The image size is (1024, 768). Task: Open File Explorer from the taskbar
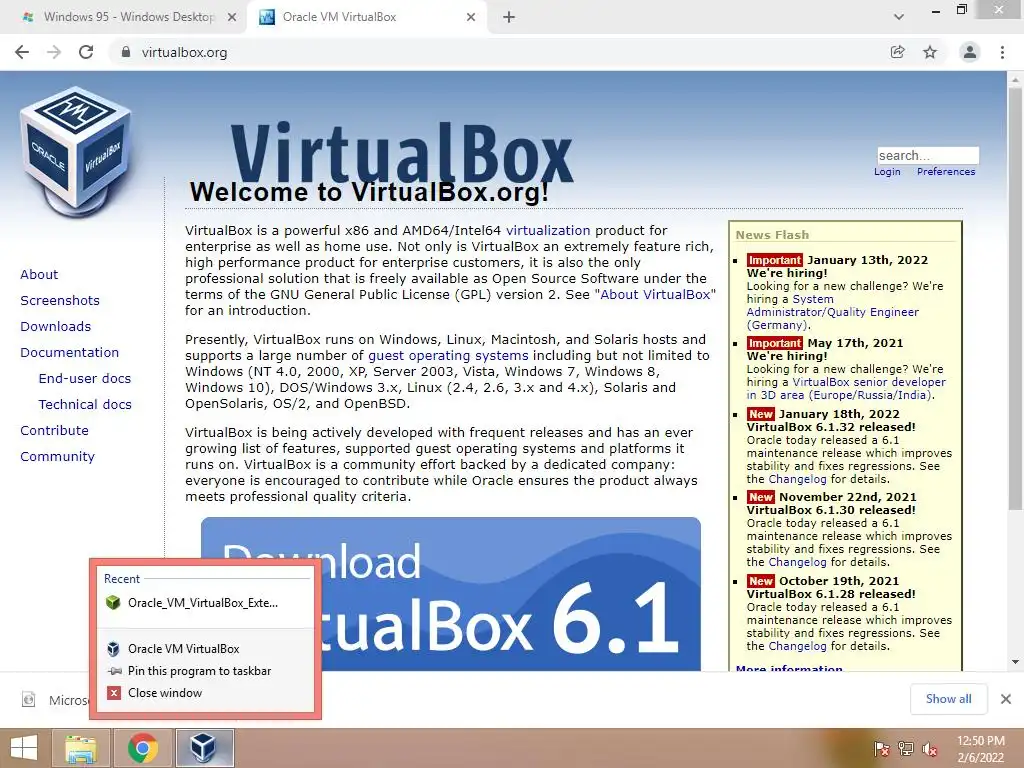(x=80, y=748)
